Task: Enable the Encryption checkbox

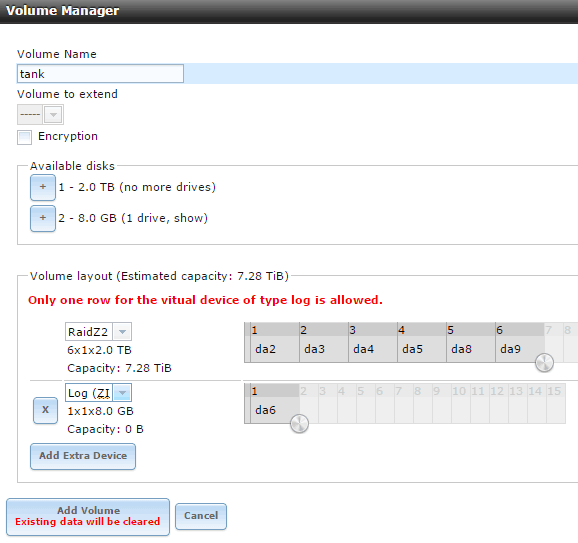Action: [24, 137]
